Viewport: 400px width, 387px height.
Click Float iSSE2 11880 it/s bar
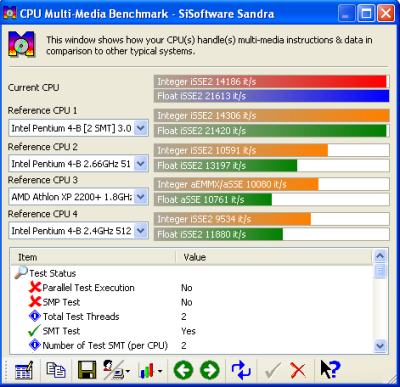[271, 234]
